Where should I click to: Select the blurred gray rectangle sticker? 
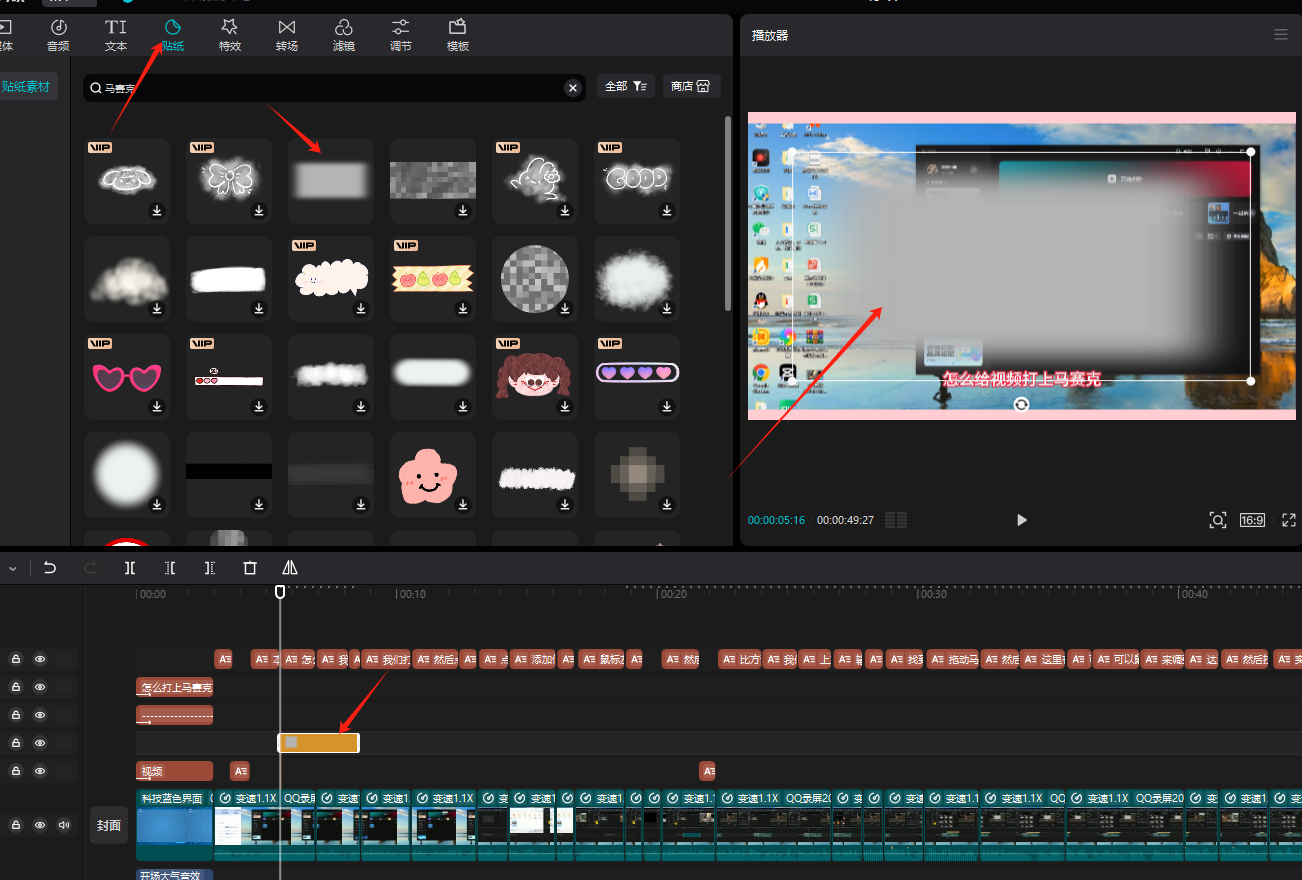point(331,180)
